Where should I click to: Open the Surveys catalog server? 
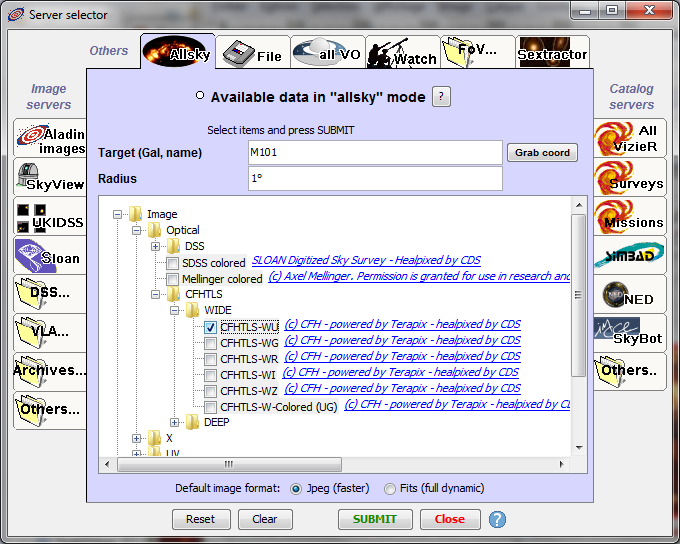pyautogui.click(x=630, y=177)
